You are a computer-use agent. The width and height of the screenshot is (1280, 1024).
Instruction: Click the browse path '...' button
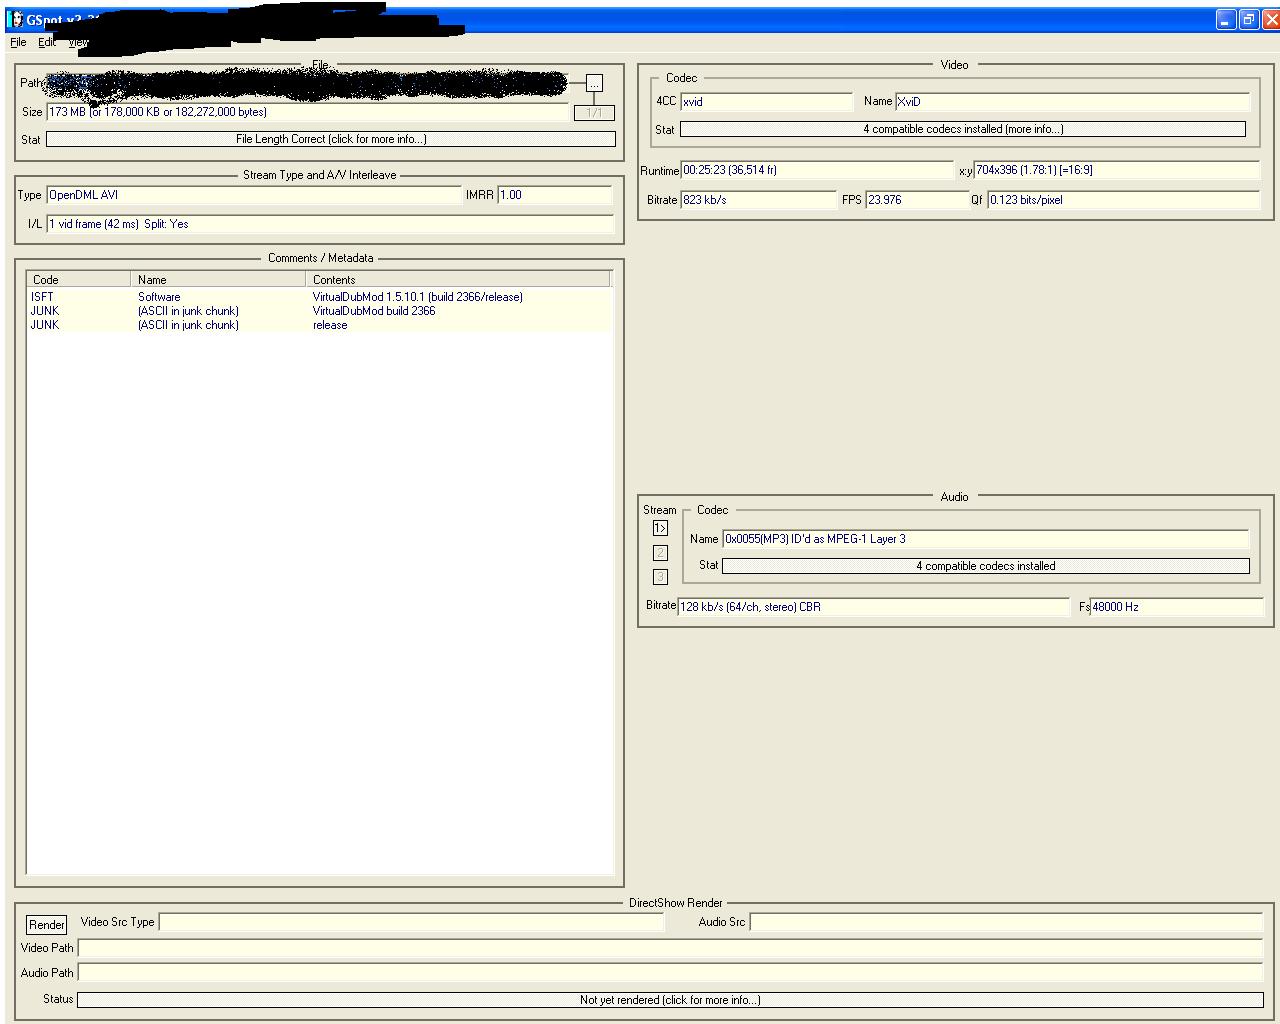tap(594, 83)
